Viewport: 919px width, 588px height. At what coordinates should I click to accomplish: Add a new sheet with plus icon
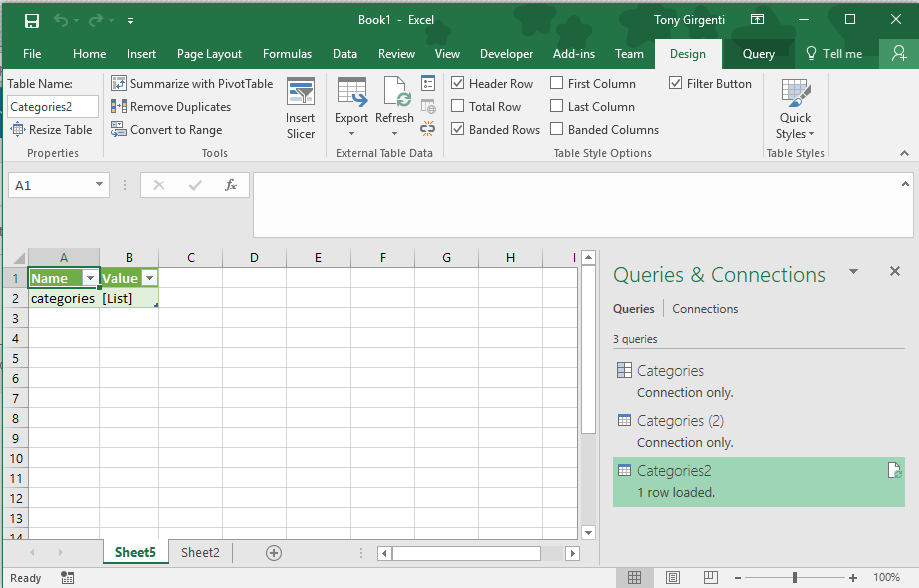click(x=274, y=553)
